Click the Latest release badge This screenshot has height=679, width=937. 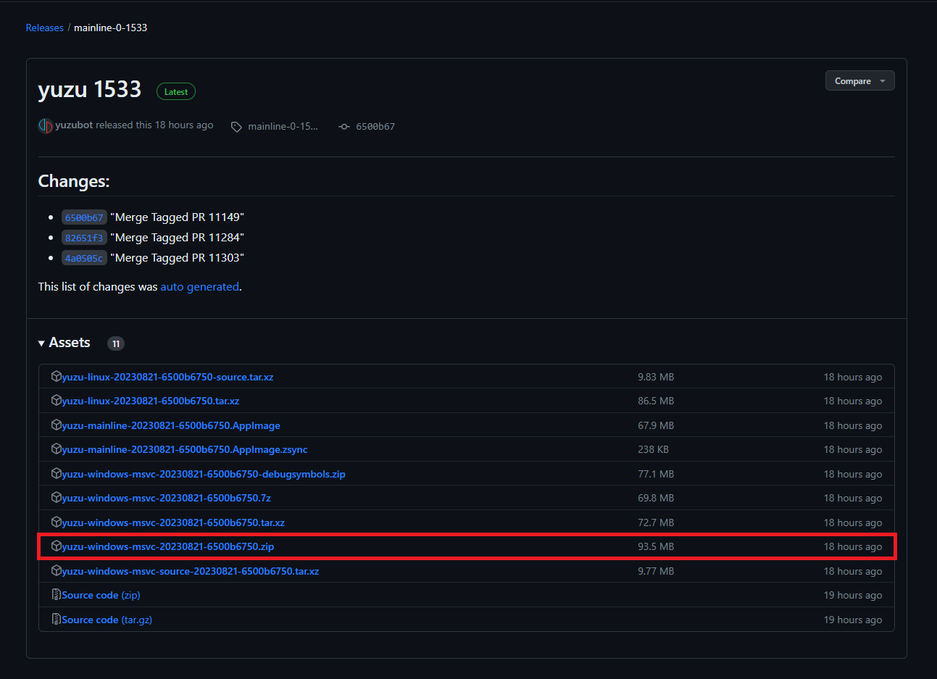pos(176,91)
